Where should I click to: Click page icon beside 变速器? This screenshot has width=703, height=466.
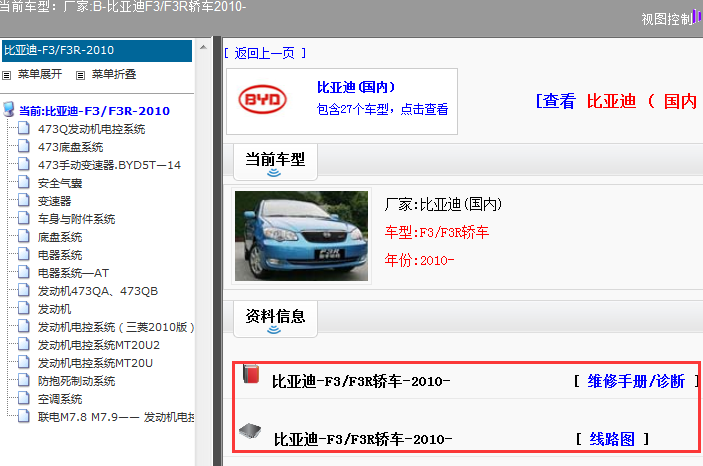point(24,200)
